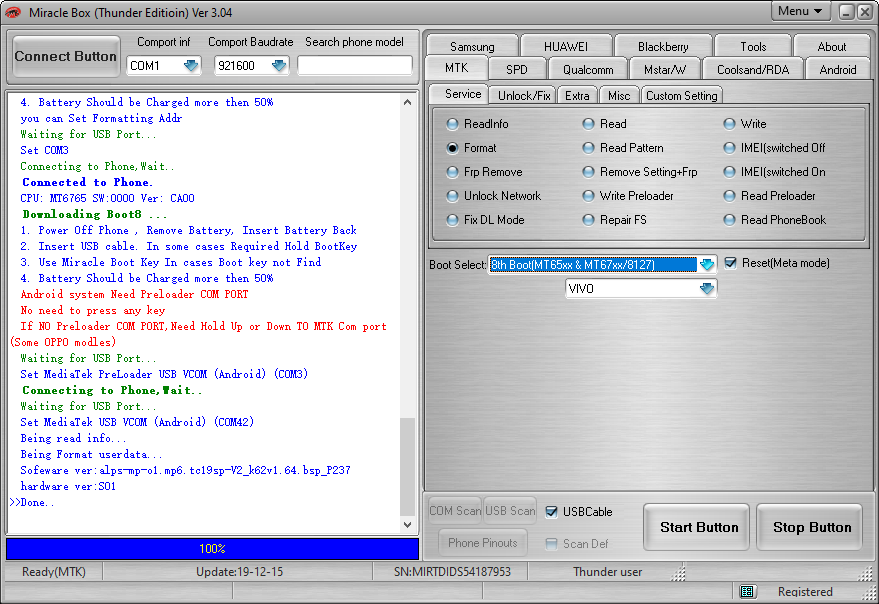This screenshot has height=604, width=879.
Task: Expand the Boot Select dropdown
Action: 707,264
